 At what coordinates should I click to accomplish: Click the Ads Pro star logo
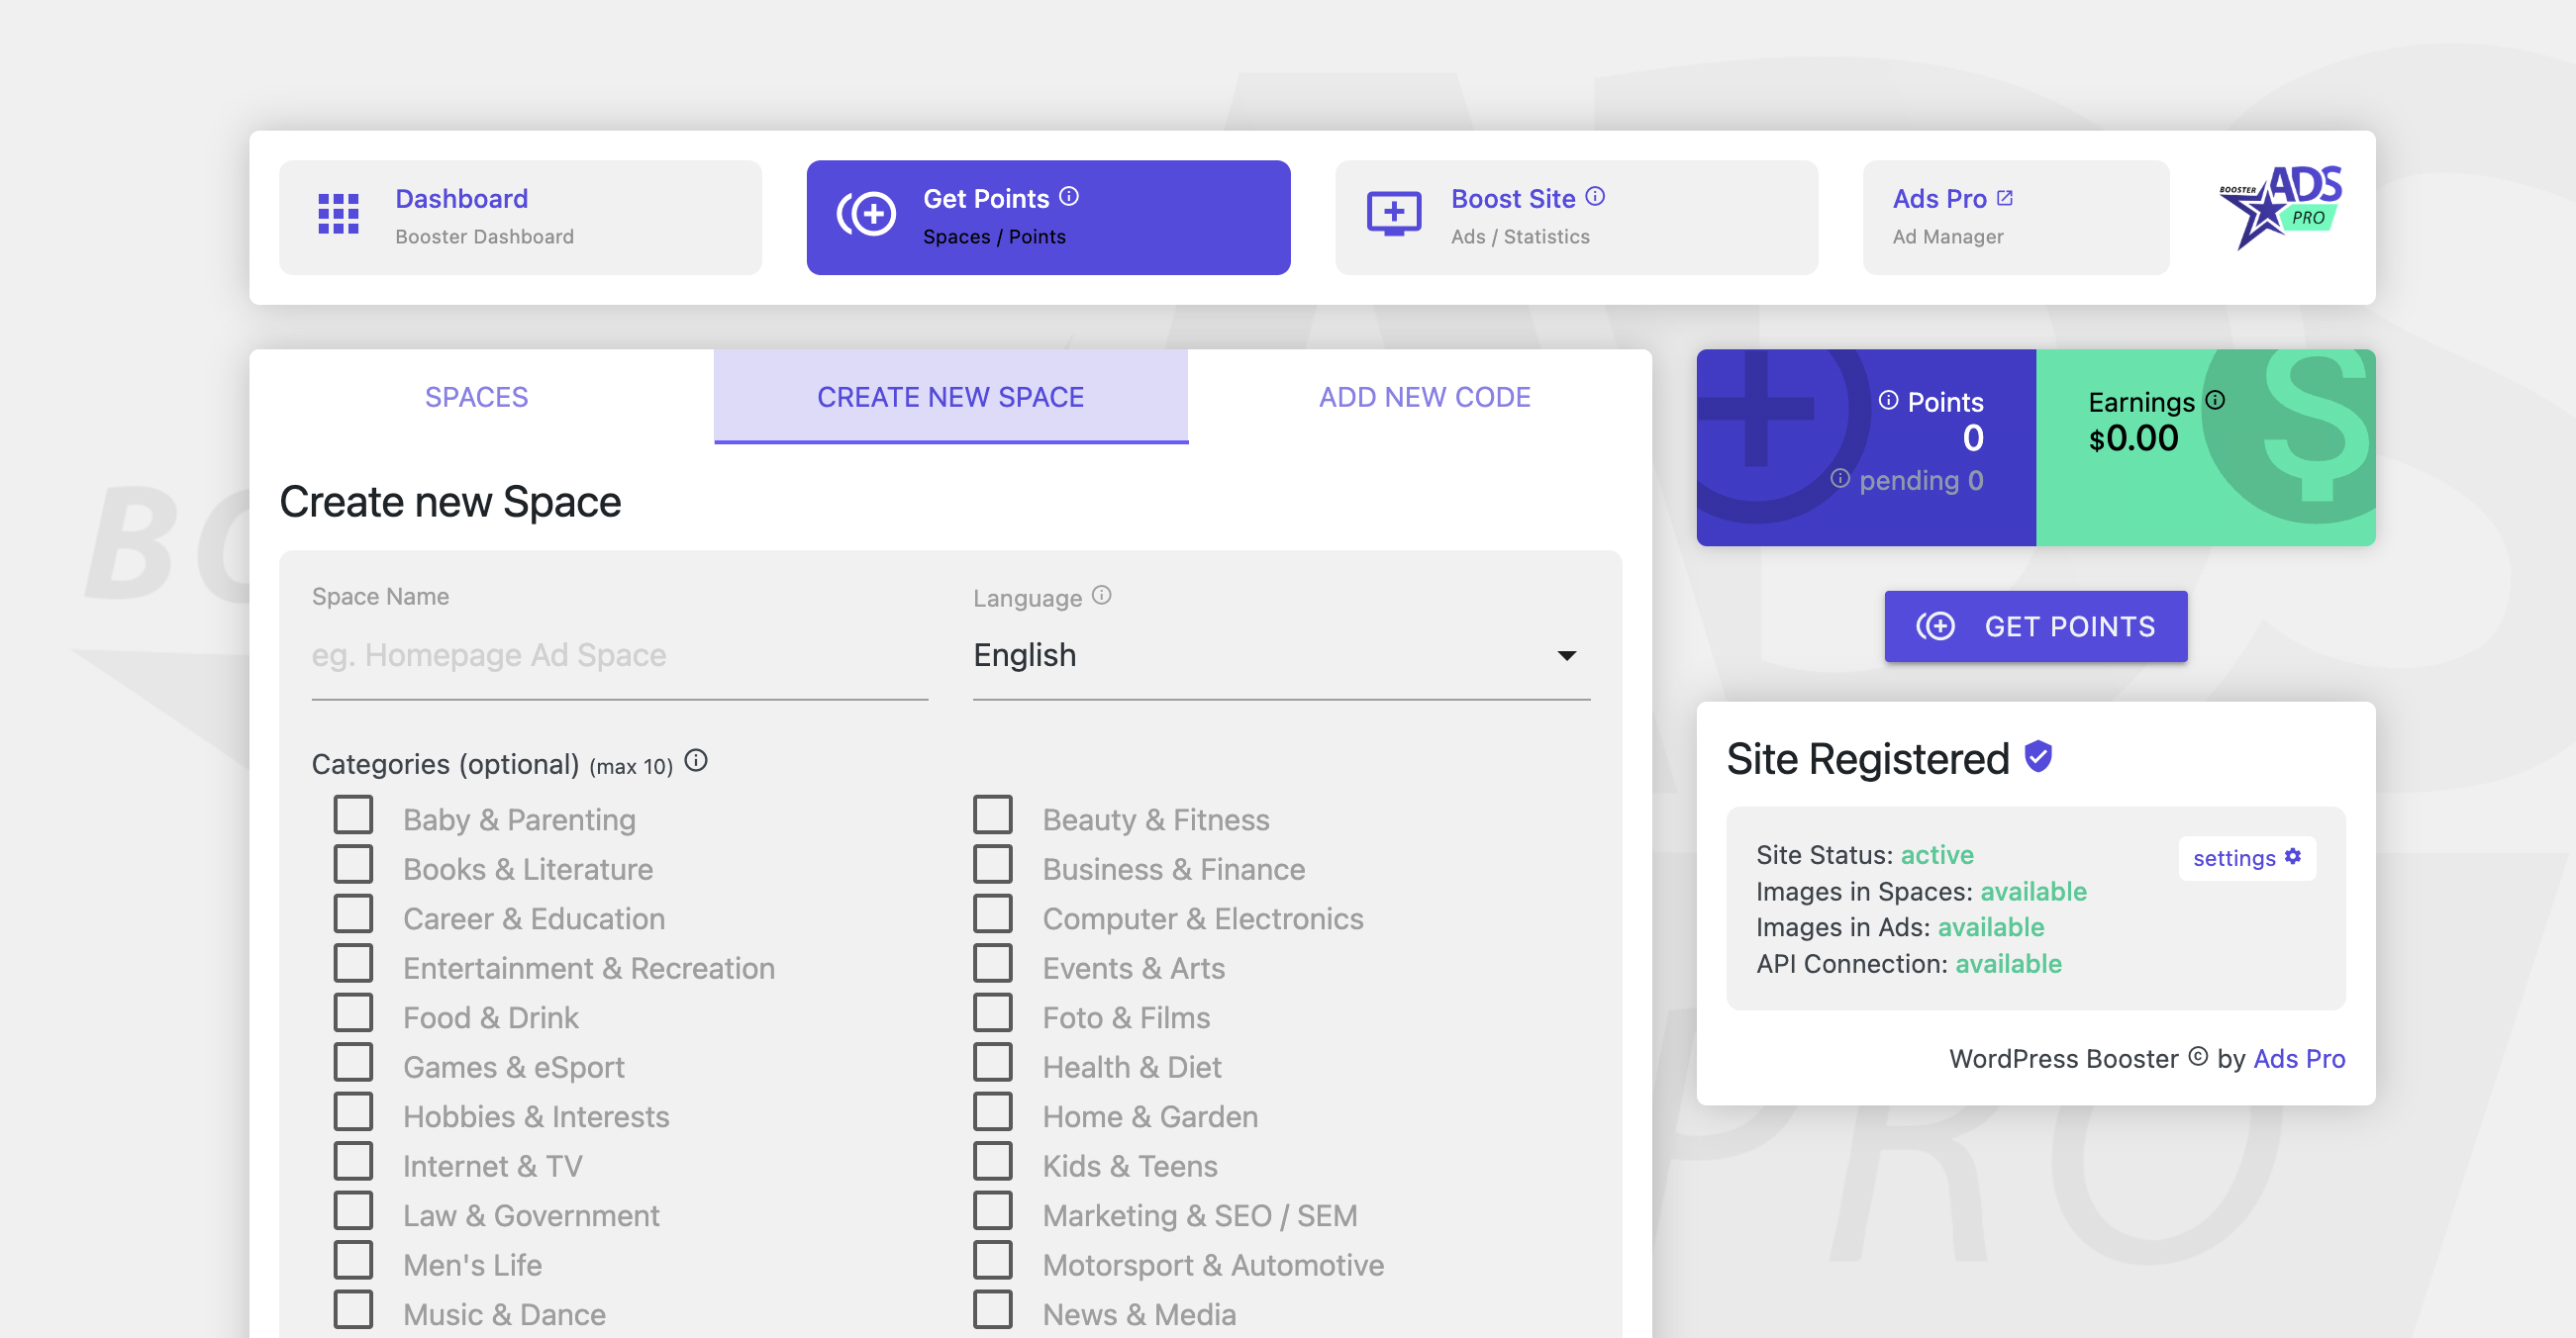coord(2279,208)
